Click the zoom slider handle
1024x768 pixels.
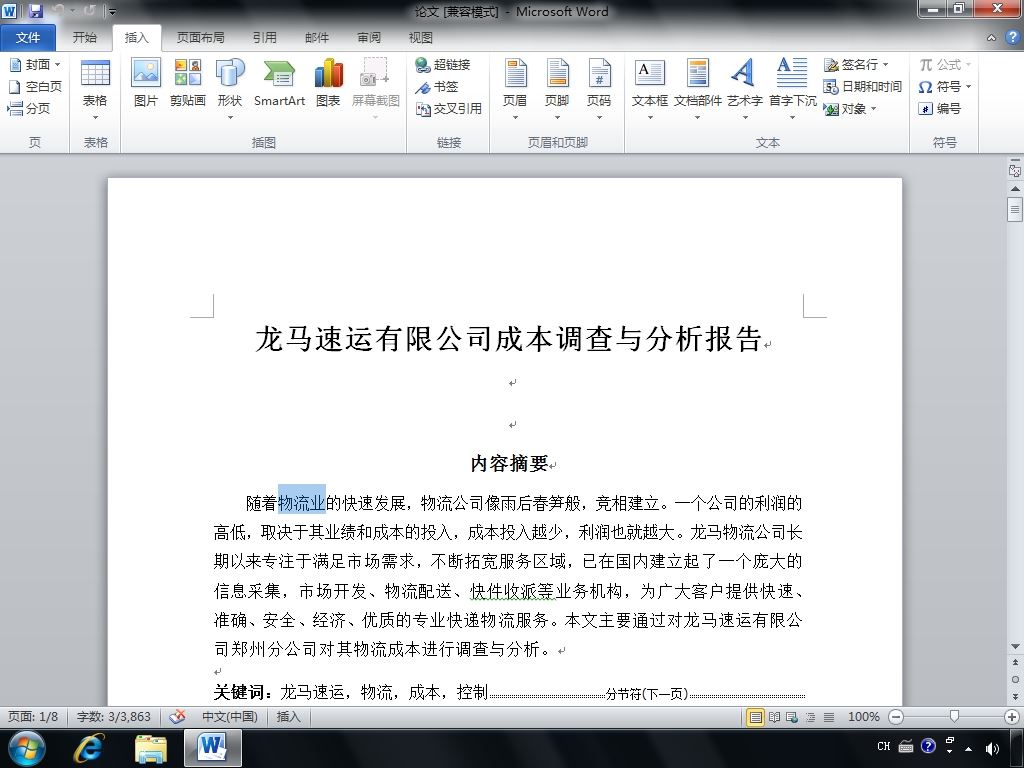tap(954, 717)
